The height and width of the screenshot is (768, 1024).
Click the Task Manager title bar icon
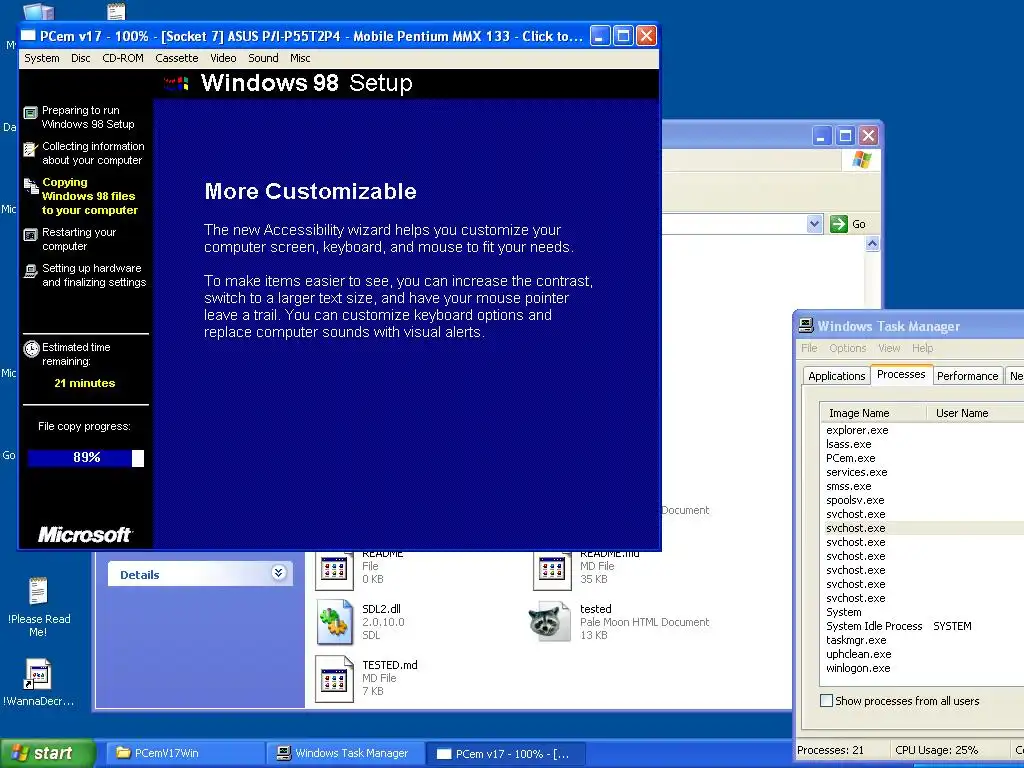pos(806,325)
